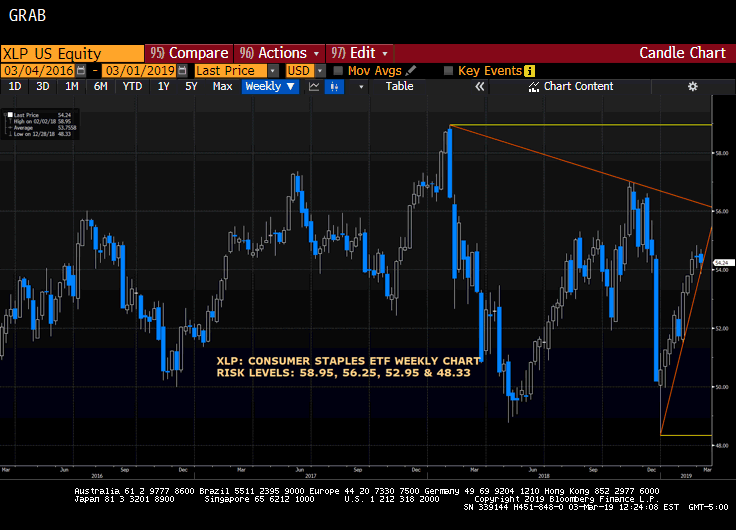Image resolution: width=736 pixels, height=530 pixels.
Task: Click the 'High on 02/02/18' legend entry
Action: (x=42, y=121)
